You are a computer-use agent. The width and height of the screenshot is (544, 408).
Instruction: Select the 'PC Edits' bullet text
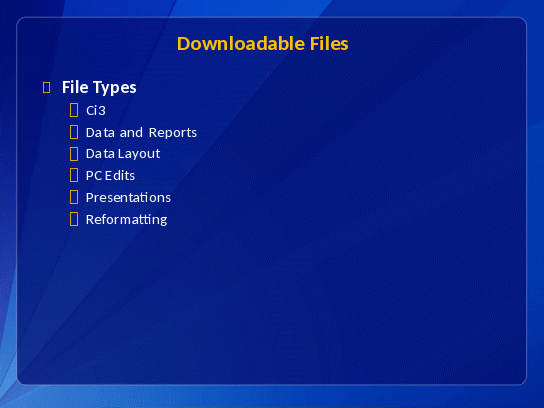tap(110, 176)
